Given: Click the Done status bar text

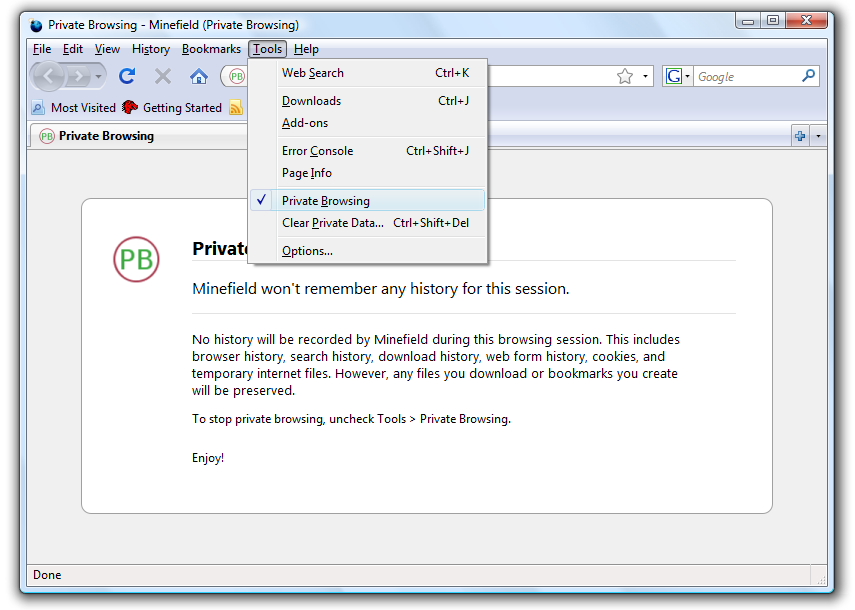Looking at the screenshot, I should click(47, 575).
